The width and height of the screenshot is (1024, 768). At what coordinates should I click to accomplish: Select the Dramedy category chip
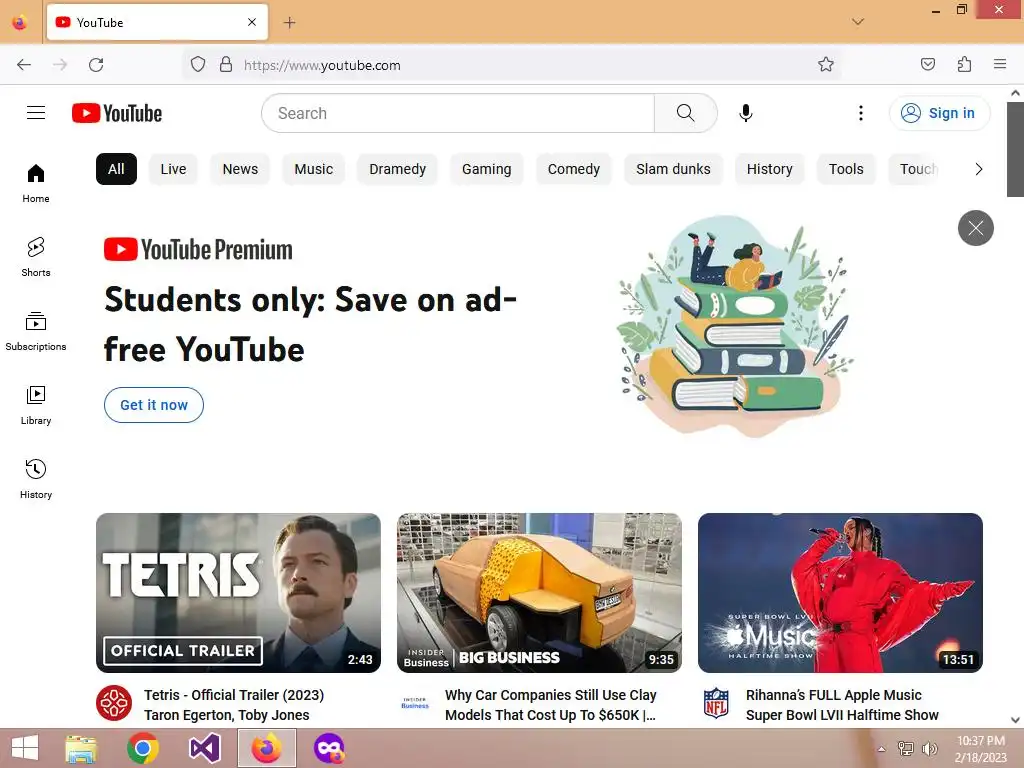coord(397,169)
